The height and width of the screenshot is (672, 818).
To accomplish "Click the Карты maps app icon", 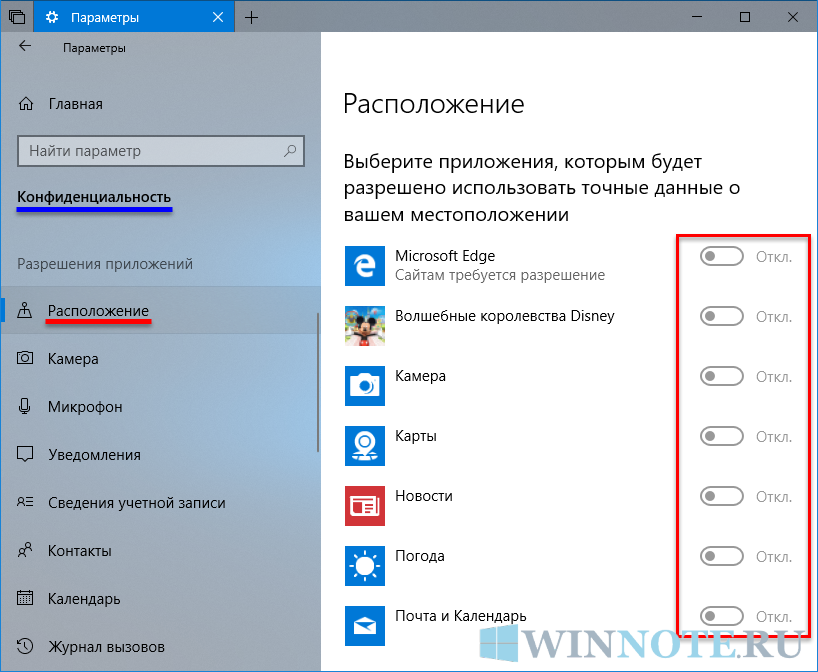I will [x=365, y=446].
